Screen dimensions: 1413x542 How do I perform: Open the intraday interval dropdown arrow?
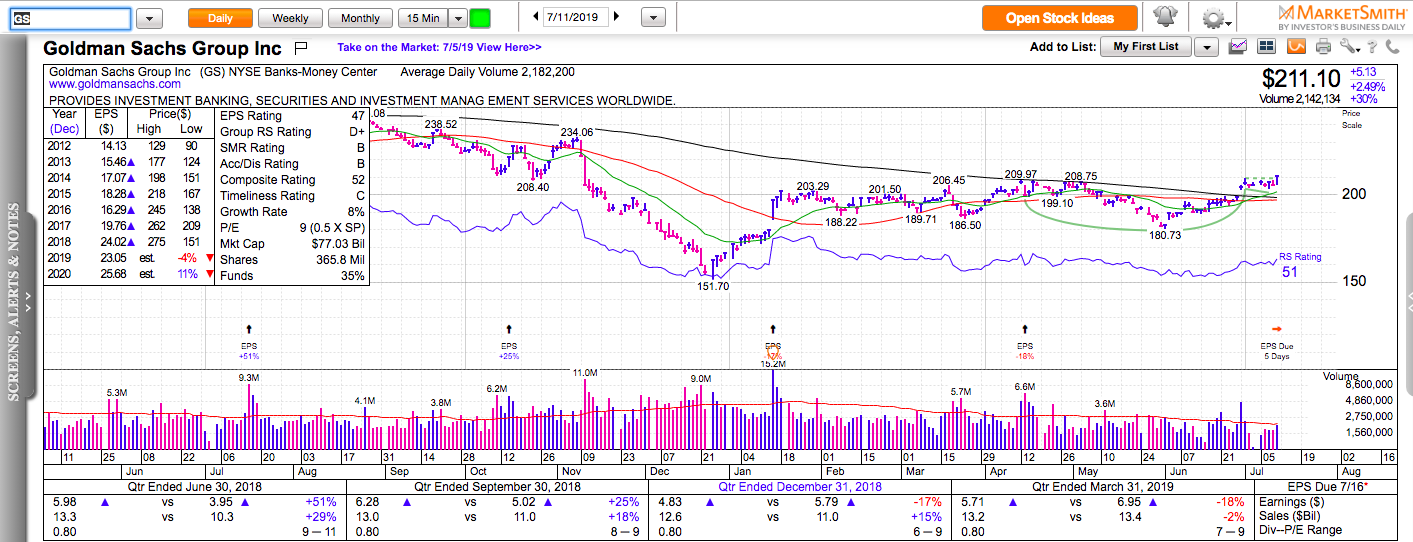tap(457, 18)
